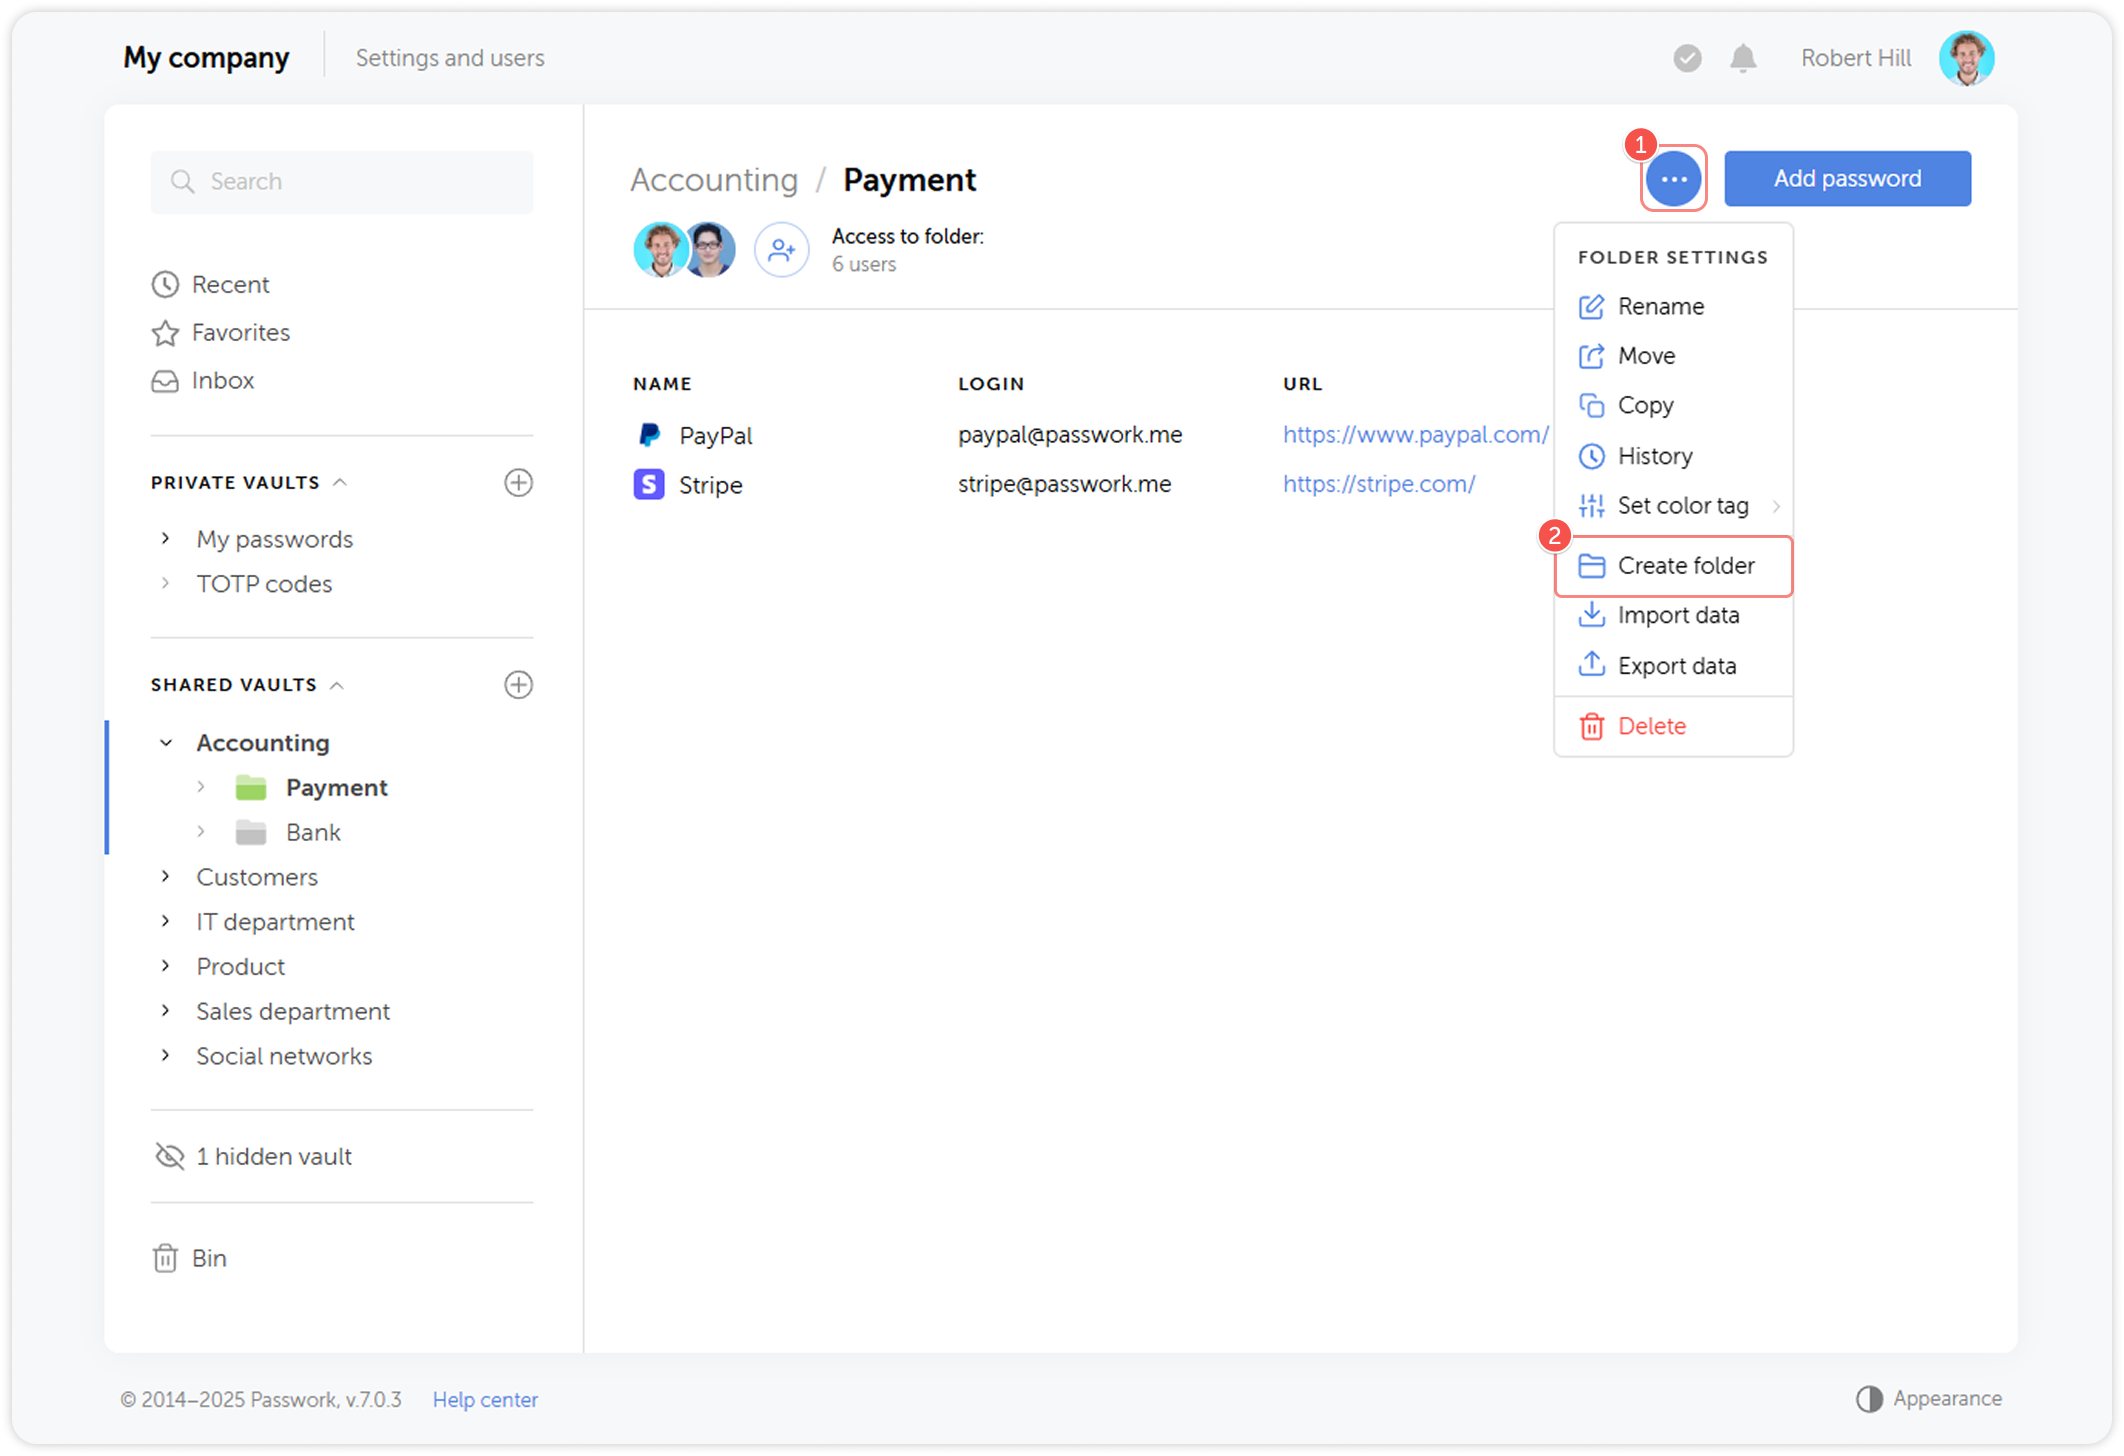The height and width of the screenshot is (1456, 2124).
Task: Open the Help center link
Action: pos(485,1399)
